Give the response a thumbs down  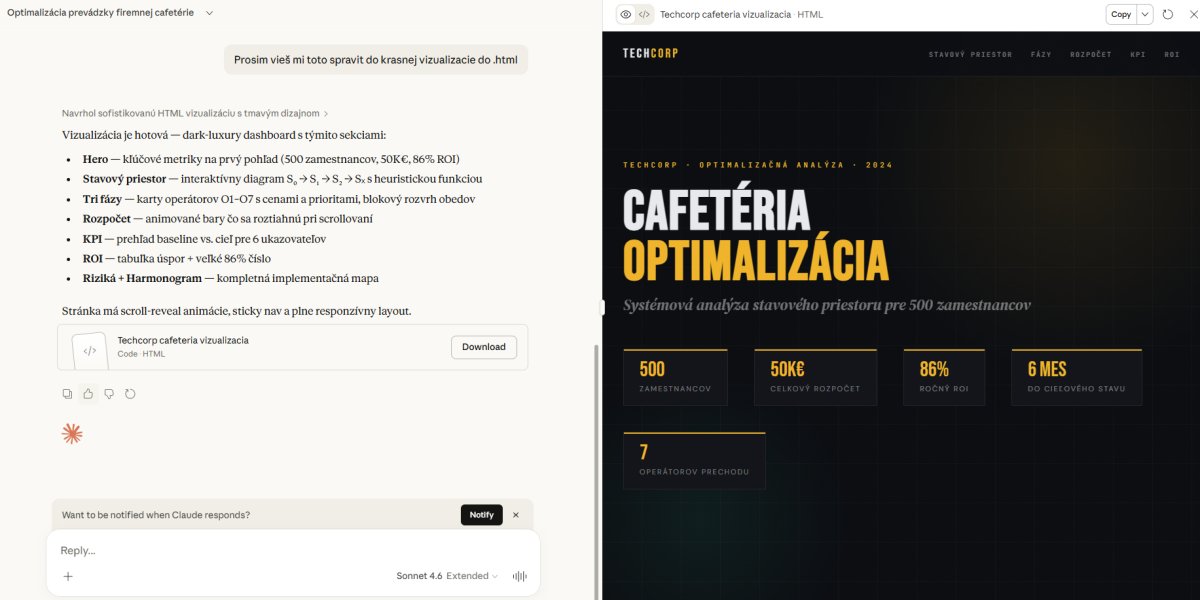point(109,394)
